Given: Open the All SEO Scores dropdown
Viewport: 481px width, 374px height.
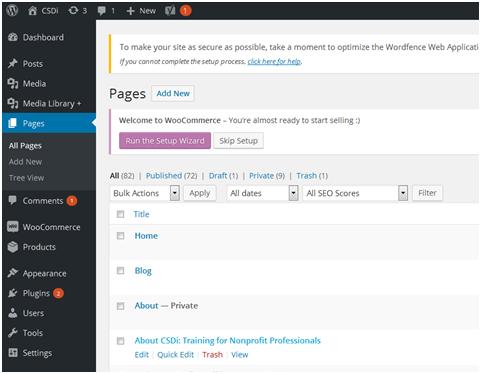Looking at the screenshot, I should (356, 193).
